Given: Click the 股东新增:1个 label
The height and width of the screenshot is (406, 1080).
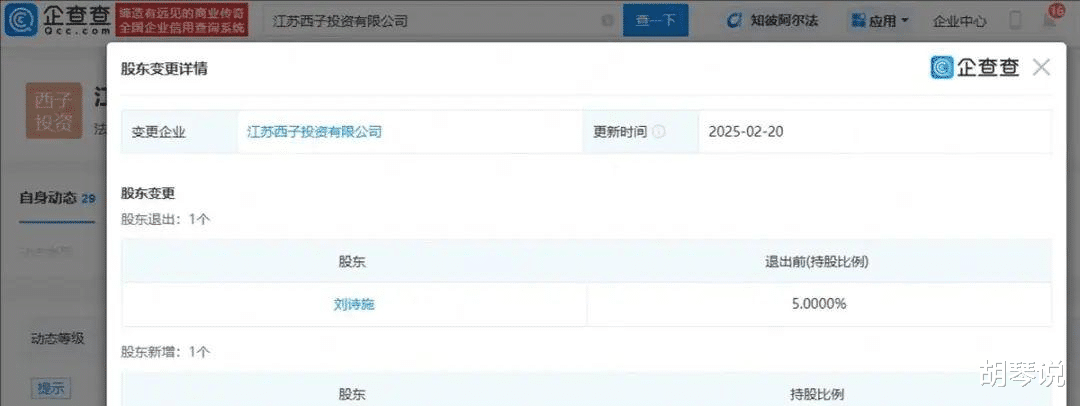Looking at the screenshot, I should [165, 352].
